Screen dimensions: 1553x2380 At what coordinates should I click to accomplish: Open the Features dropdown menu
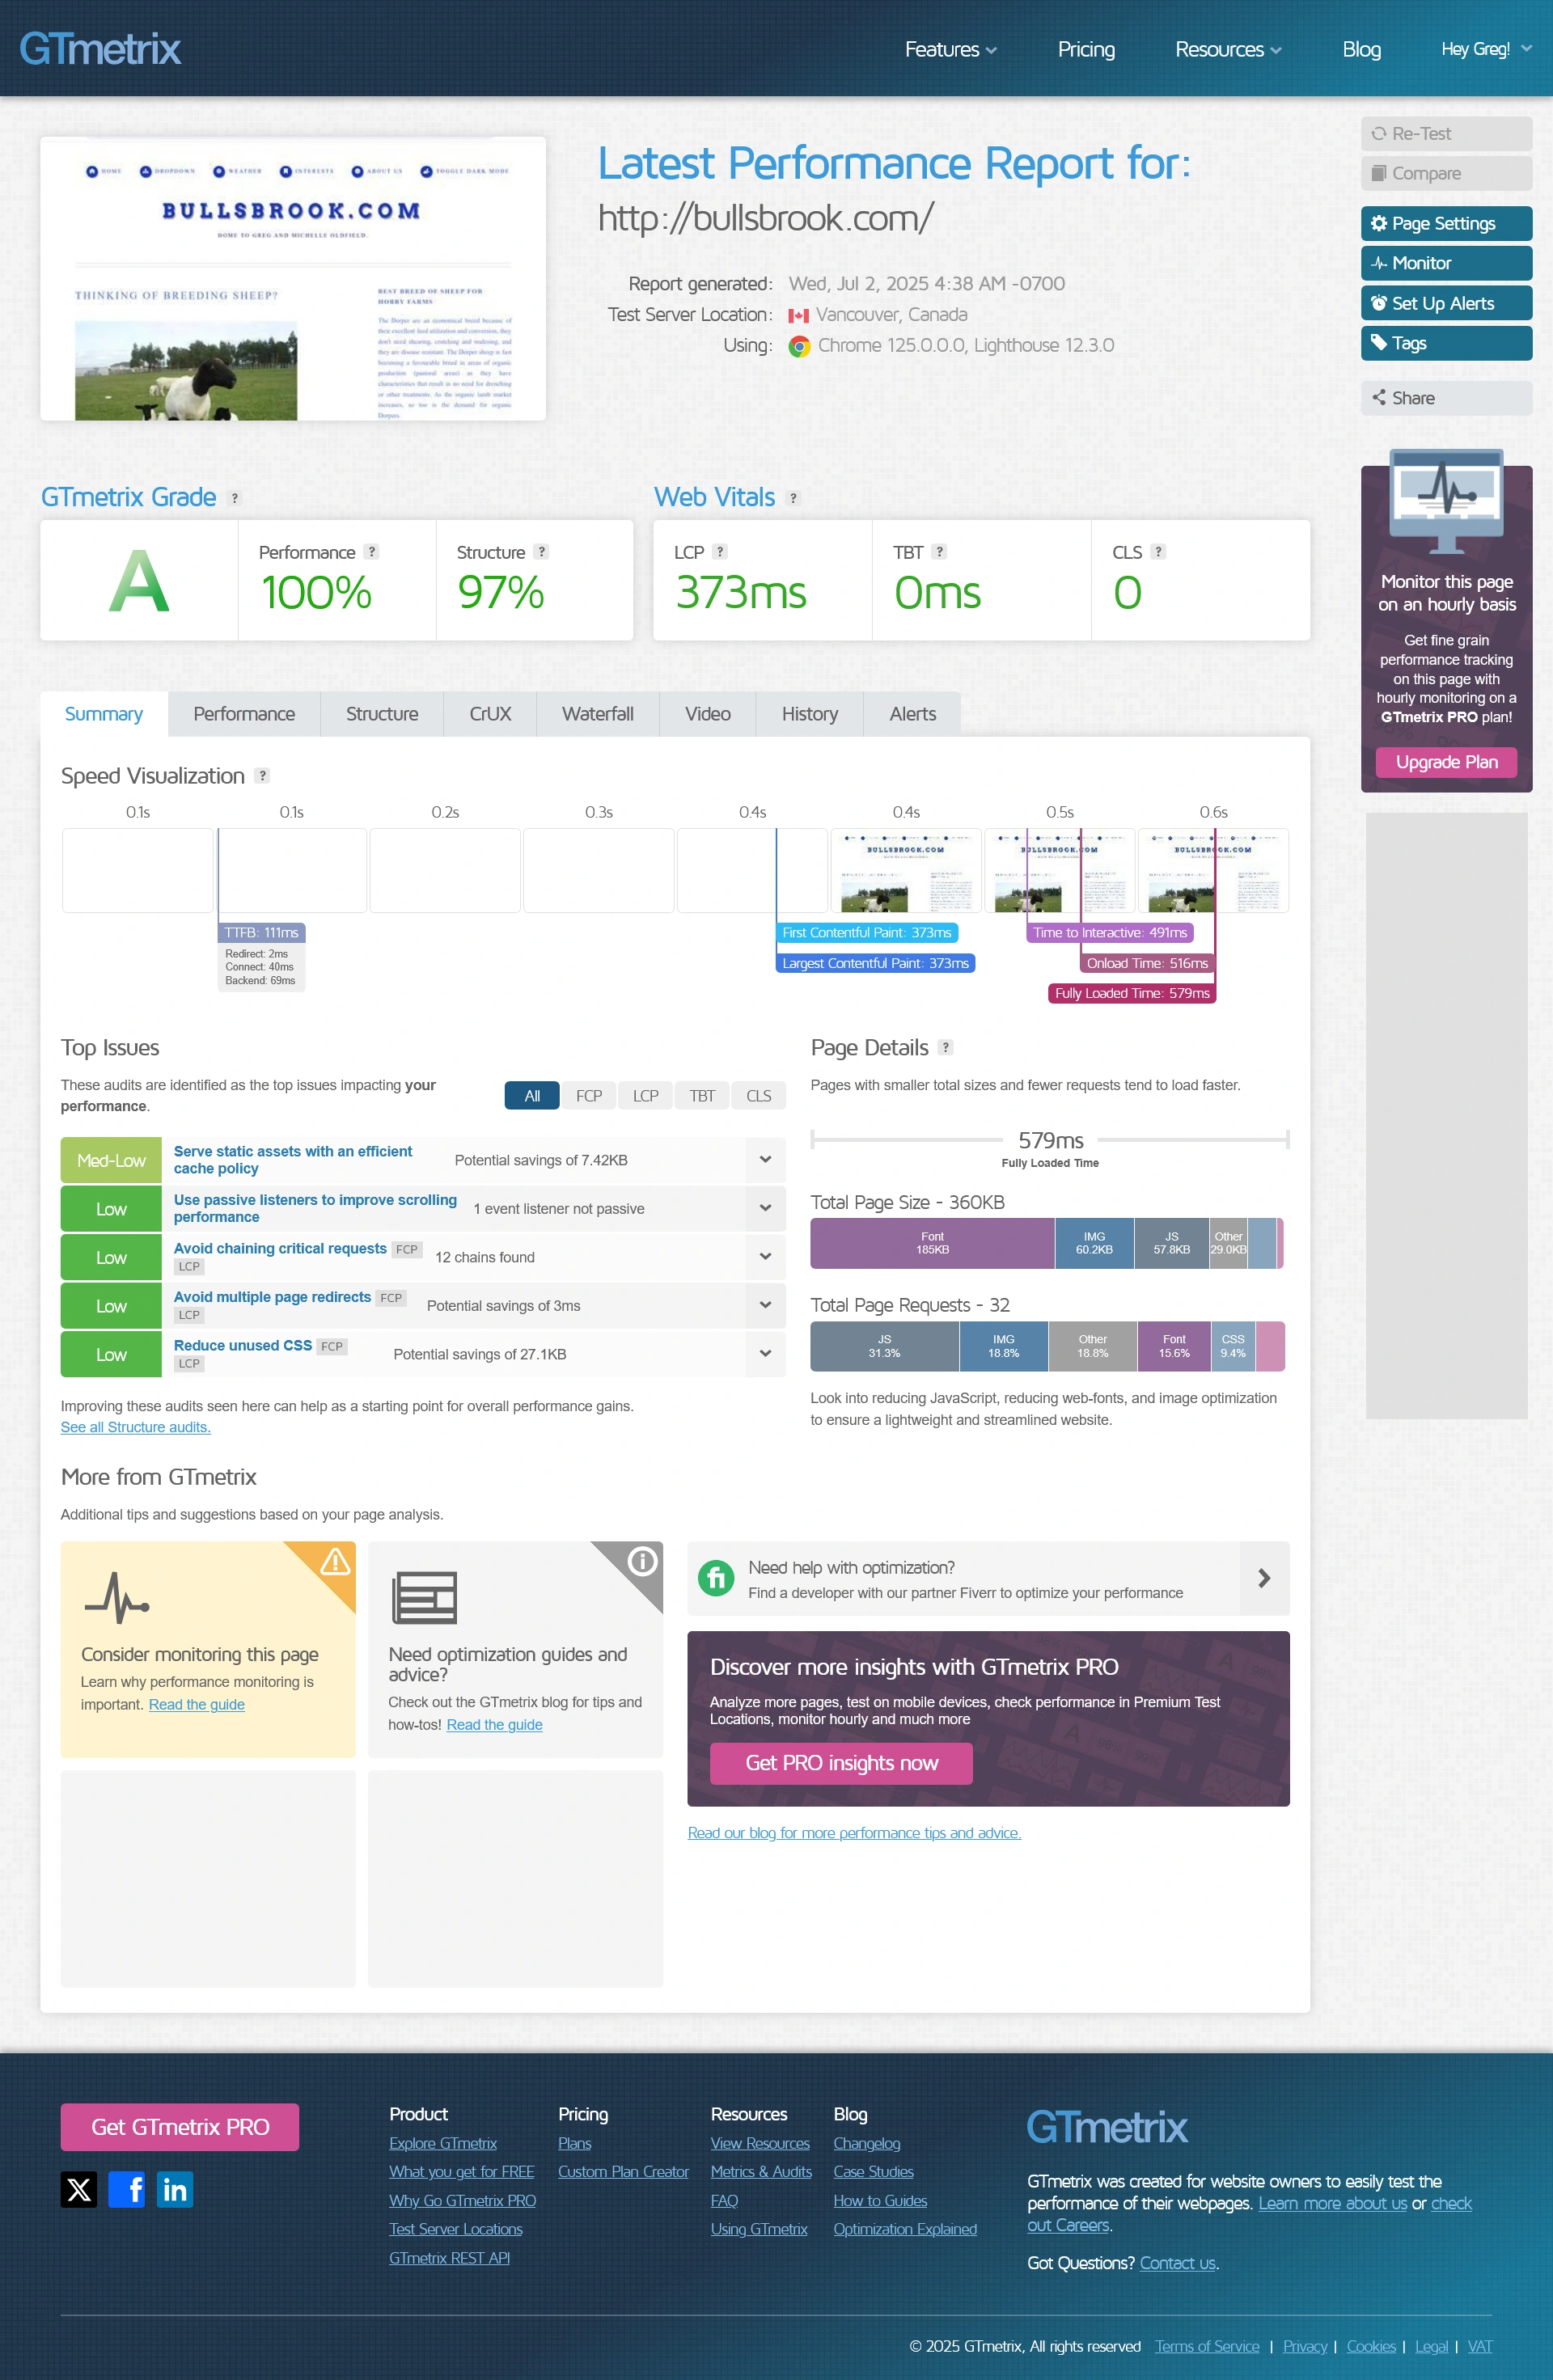tap(950, 49)
